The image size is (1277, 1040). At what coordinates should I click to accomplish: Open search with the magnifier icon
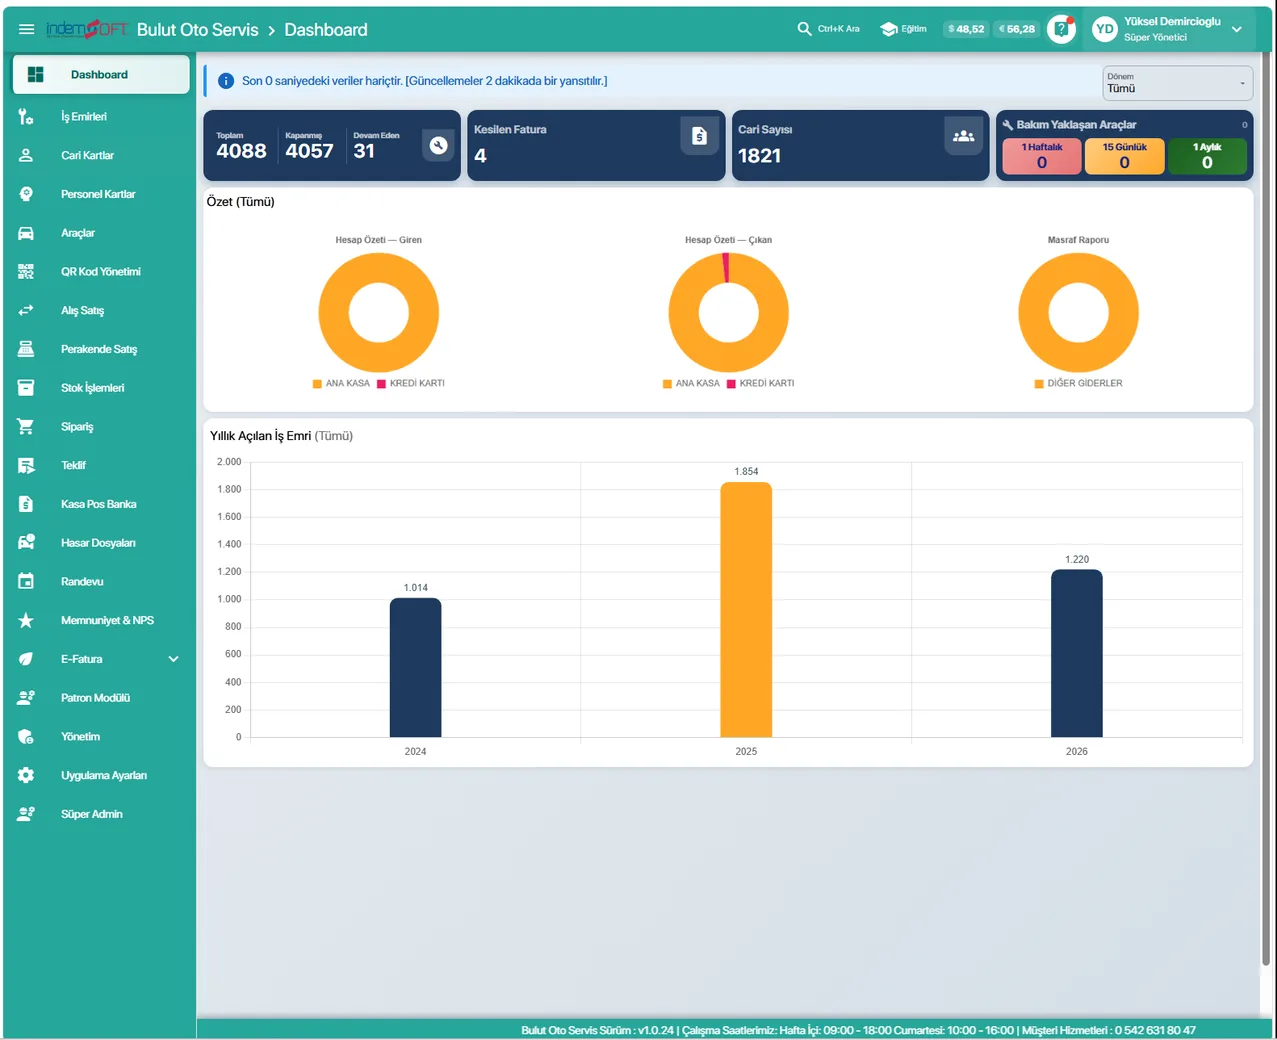(804, 29)
